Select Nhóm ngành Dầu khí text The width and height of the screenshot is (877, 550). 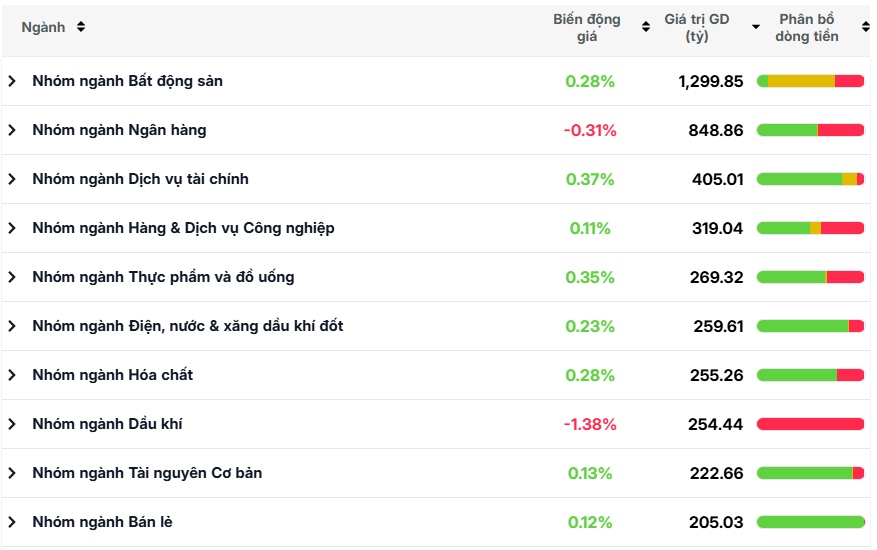coord(107,424)
